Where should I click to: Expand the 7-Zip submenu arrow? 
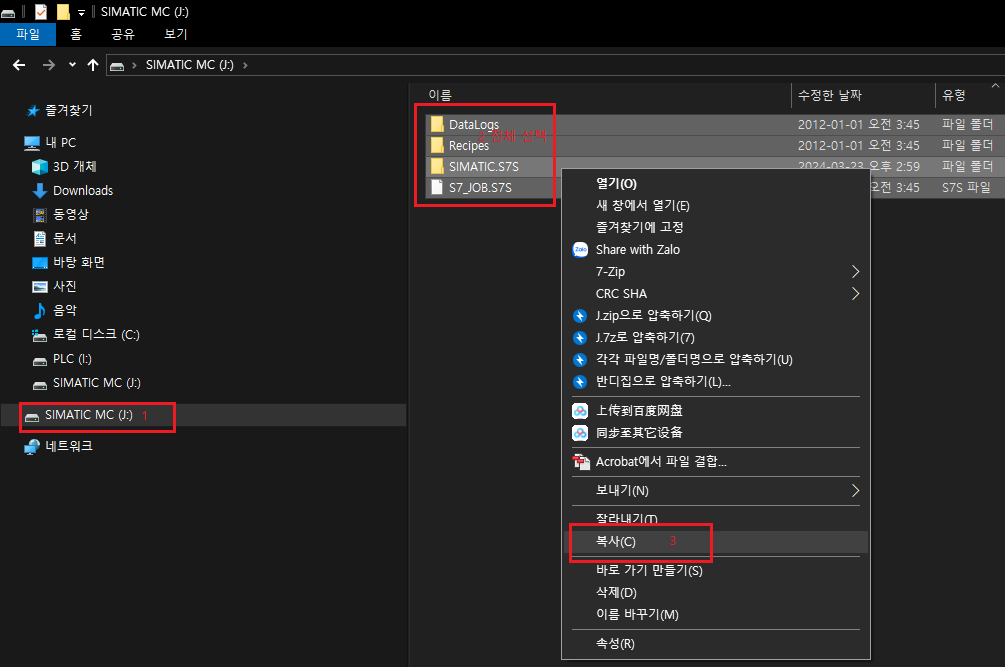point(855,272)
